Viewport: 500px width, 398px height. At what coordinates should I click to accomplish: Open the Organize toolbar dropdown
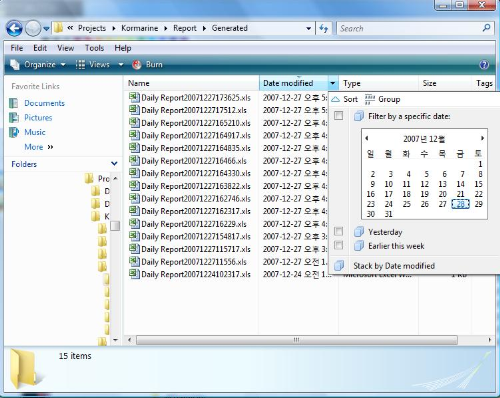click(38, 64)
